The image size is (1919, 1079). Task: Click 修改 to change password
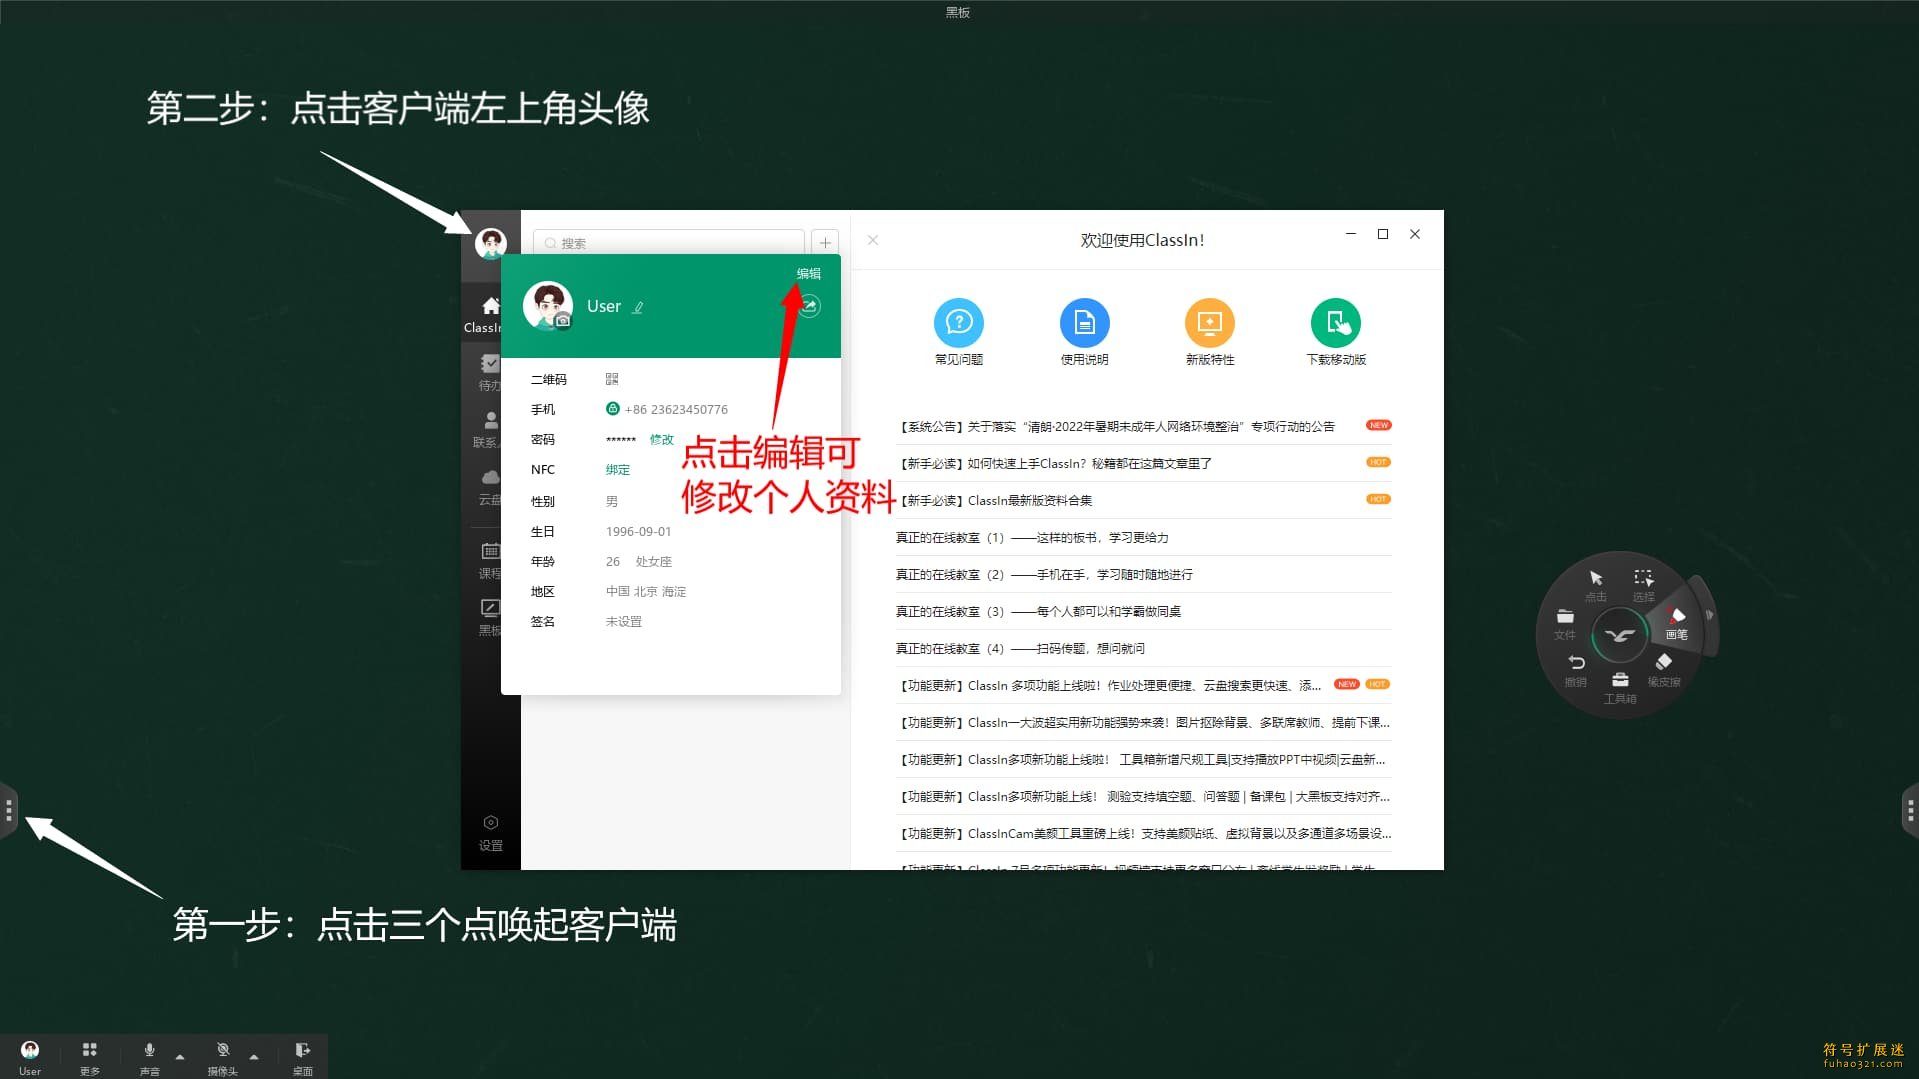coord(662,439)
